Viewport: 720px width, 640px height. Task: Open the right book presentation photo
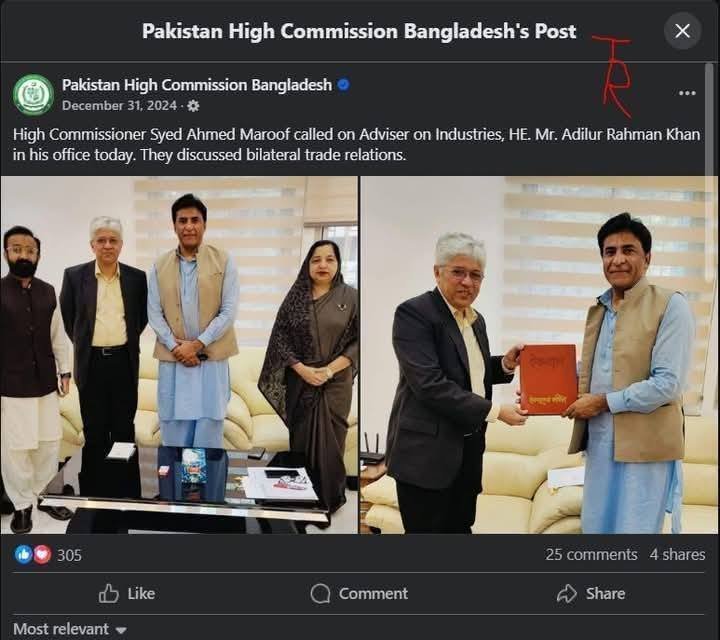(539, 355)
